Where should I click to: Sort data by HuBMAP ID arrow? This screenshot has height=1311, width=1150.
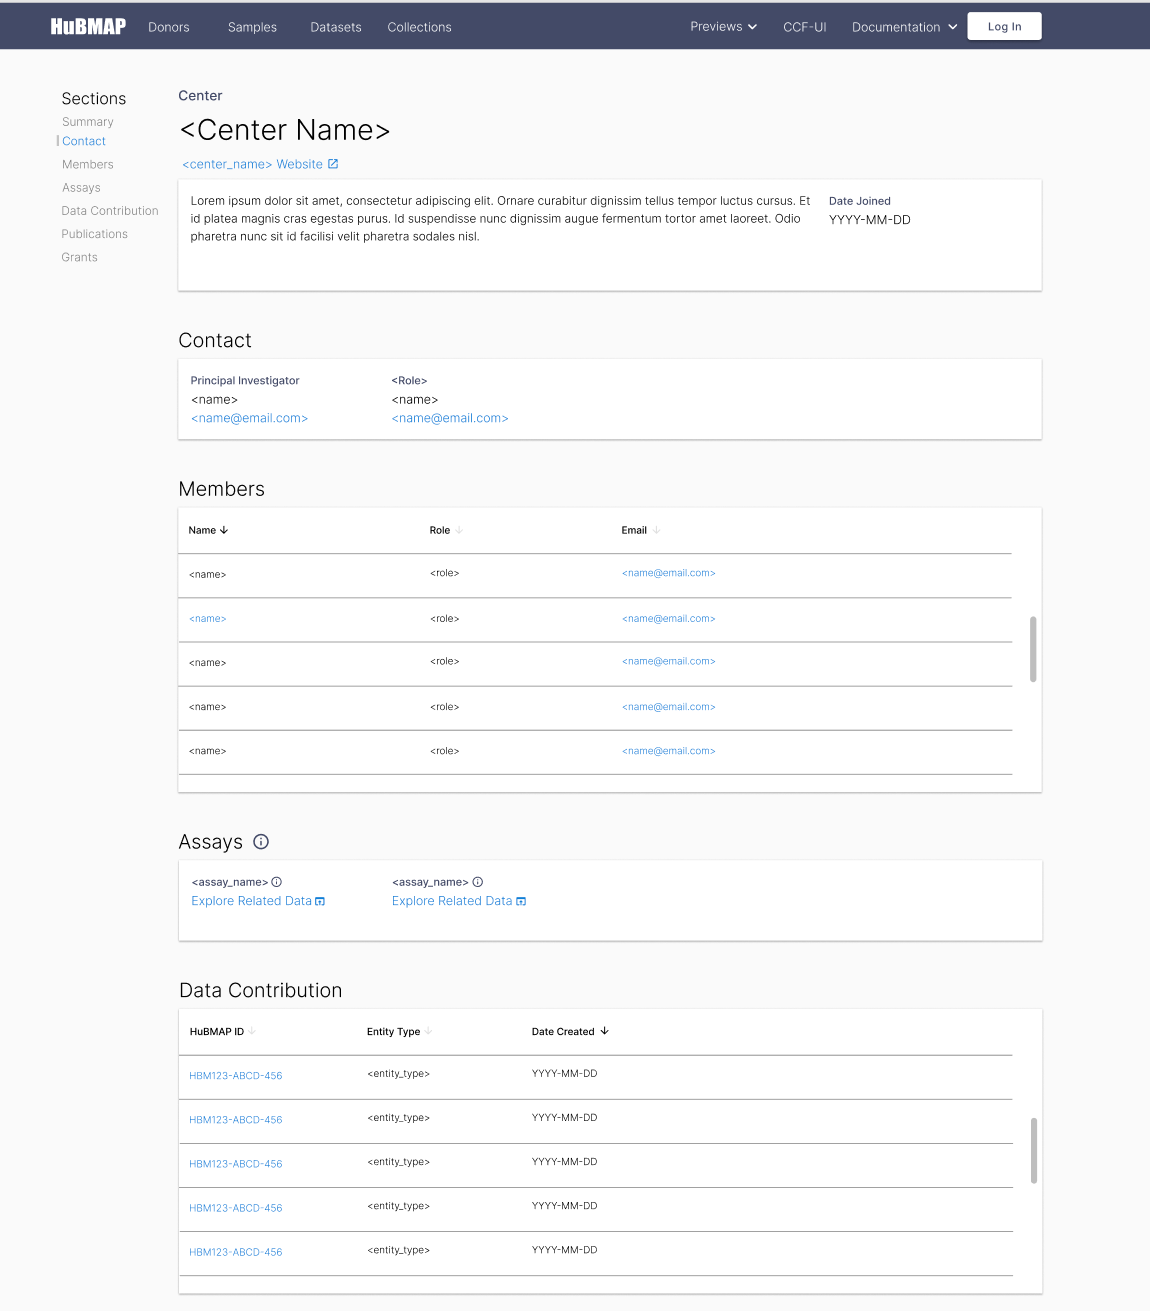point(252,1031)
